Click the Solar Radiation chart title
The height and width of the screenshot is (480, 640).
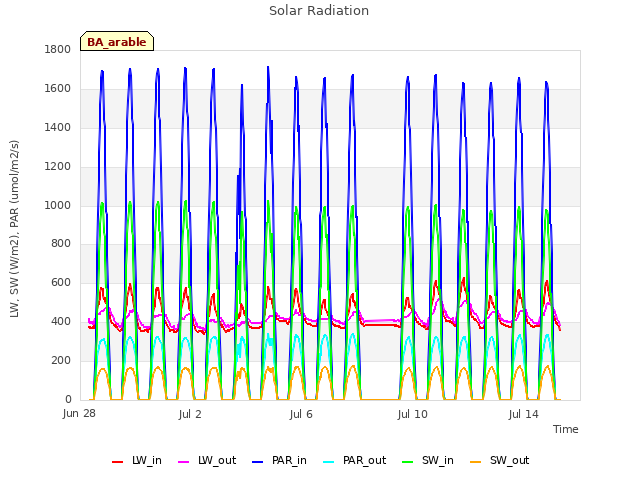pos(319,11)
